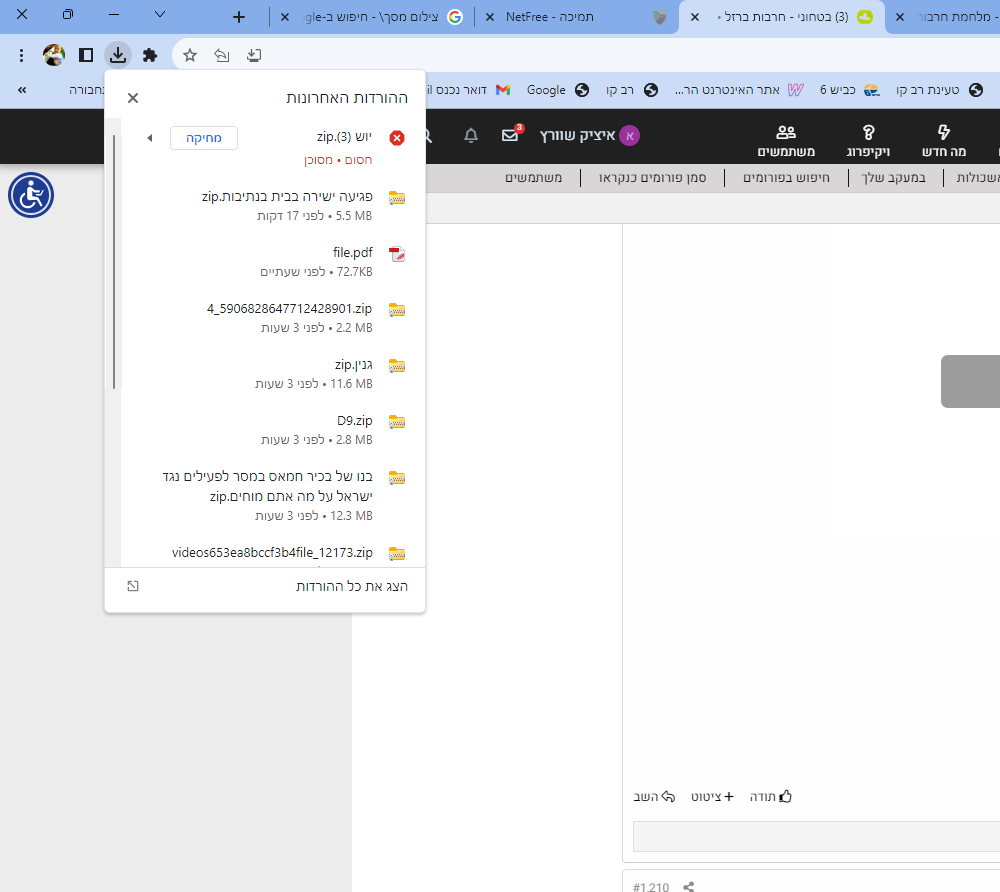Open the רב קו bookmark
This screenshot has width=1000, height=892.
pyautogui.click(x=631, y=90)
